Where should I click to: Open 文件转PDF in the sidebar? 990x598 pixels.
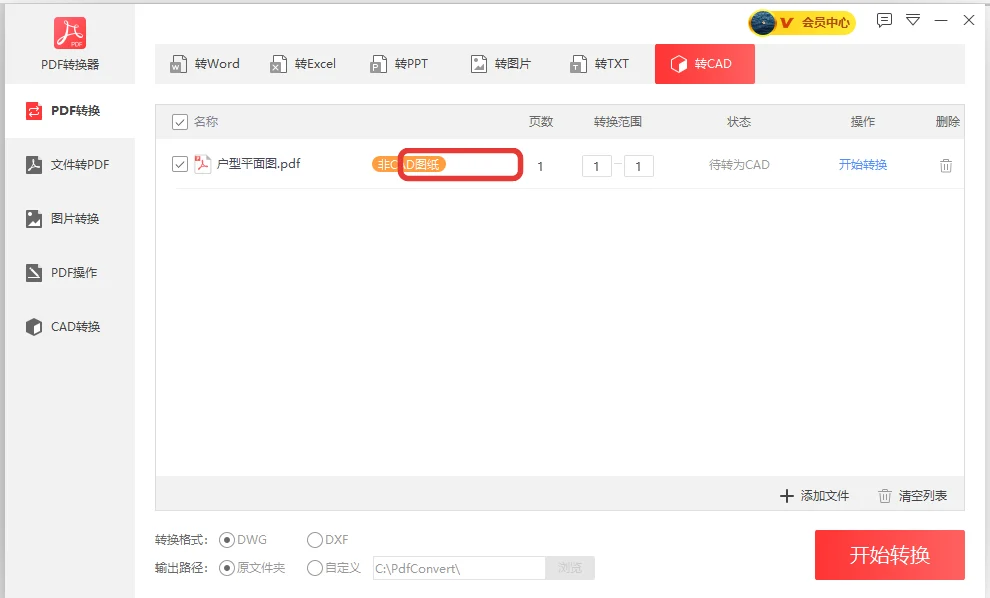(x=70, y=165)
